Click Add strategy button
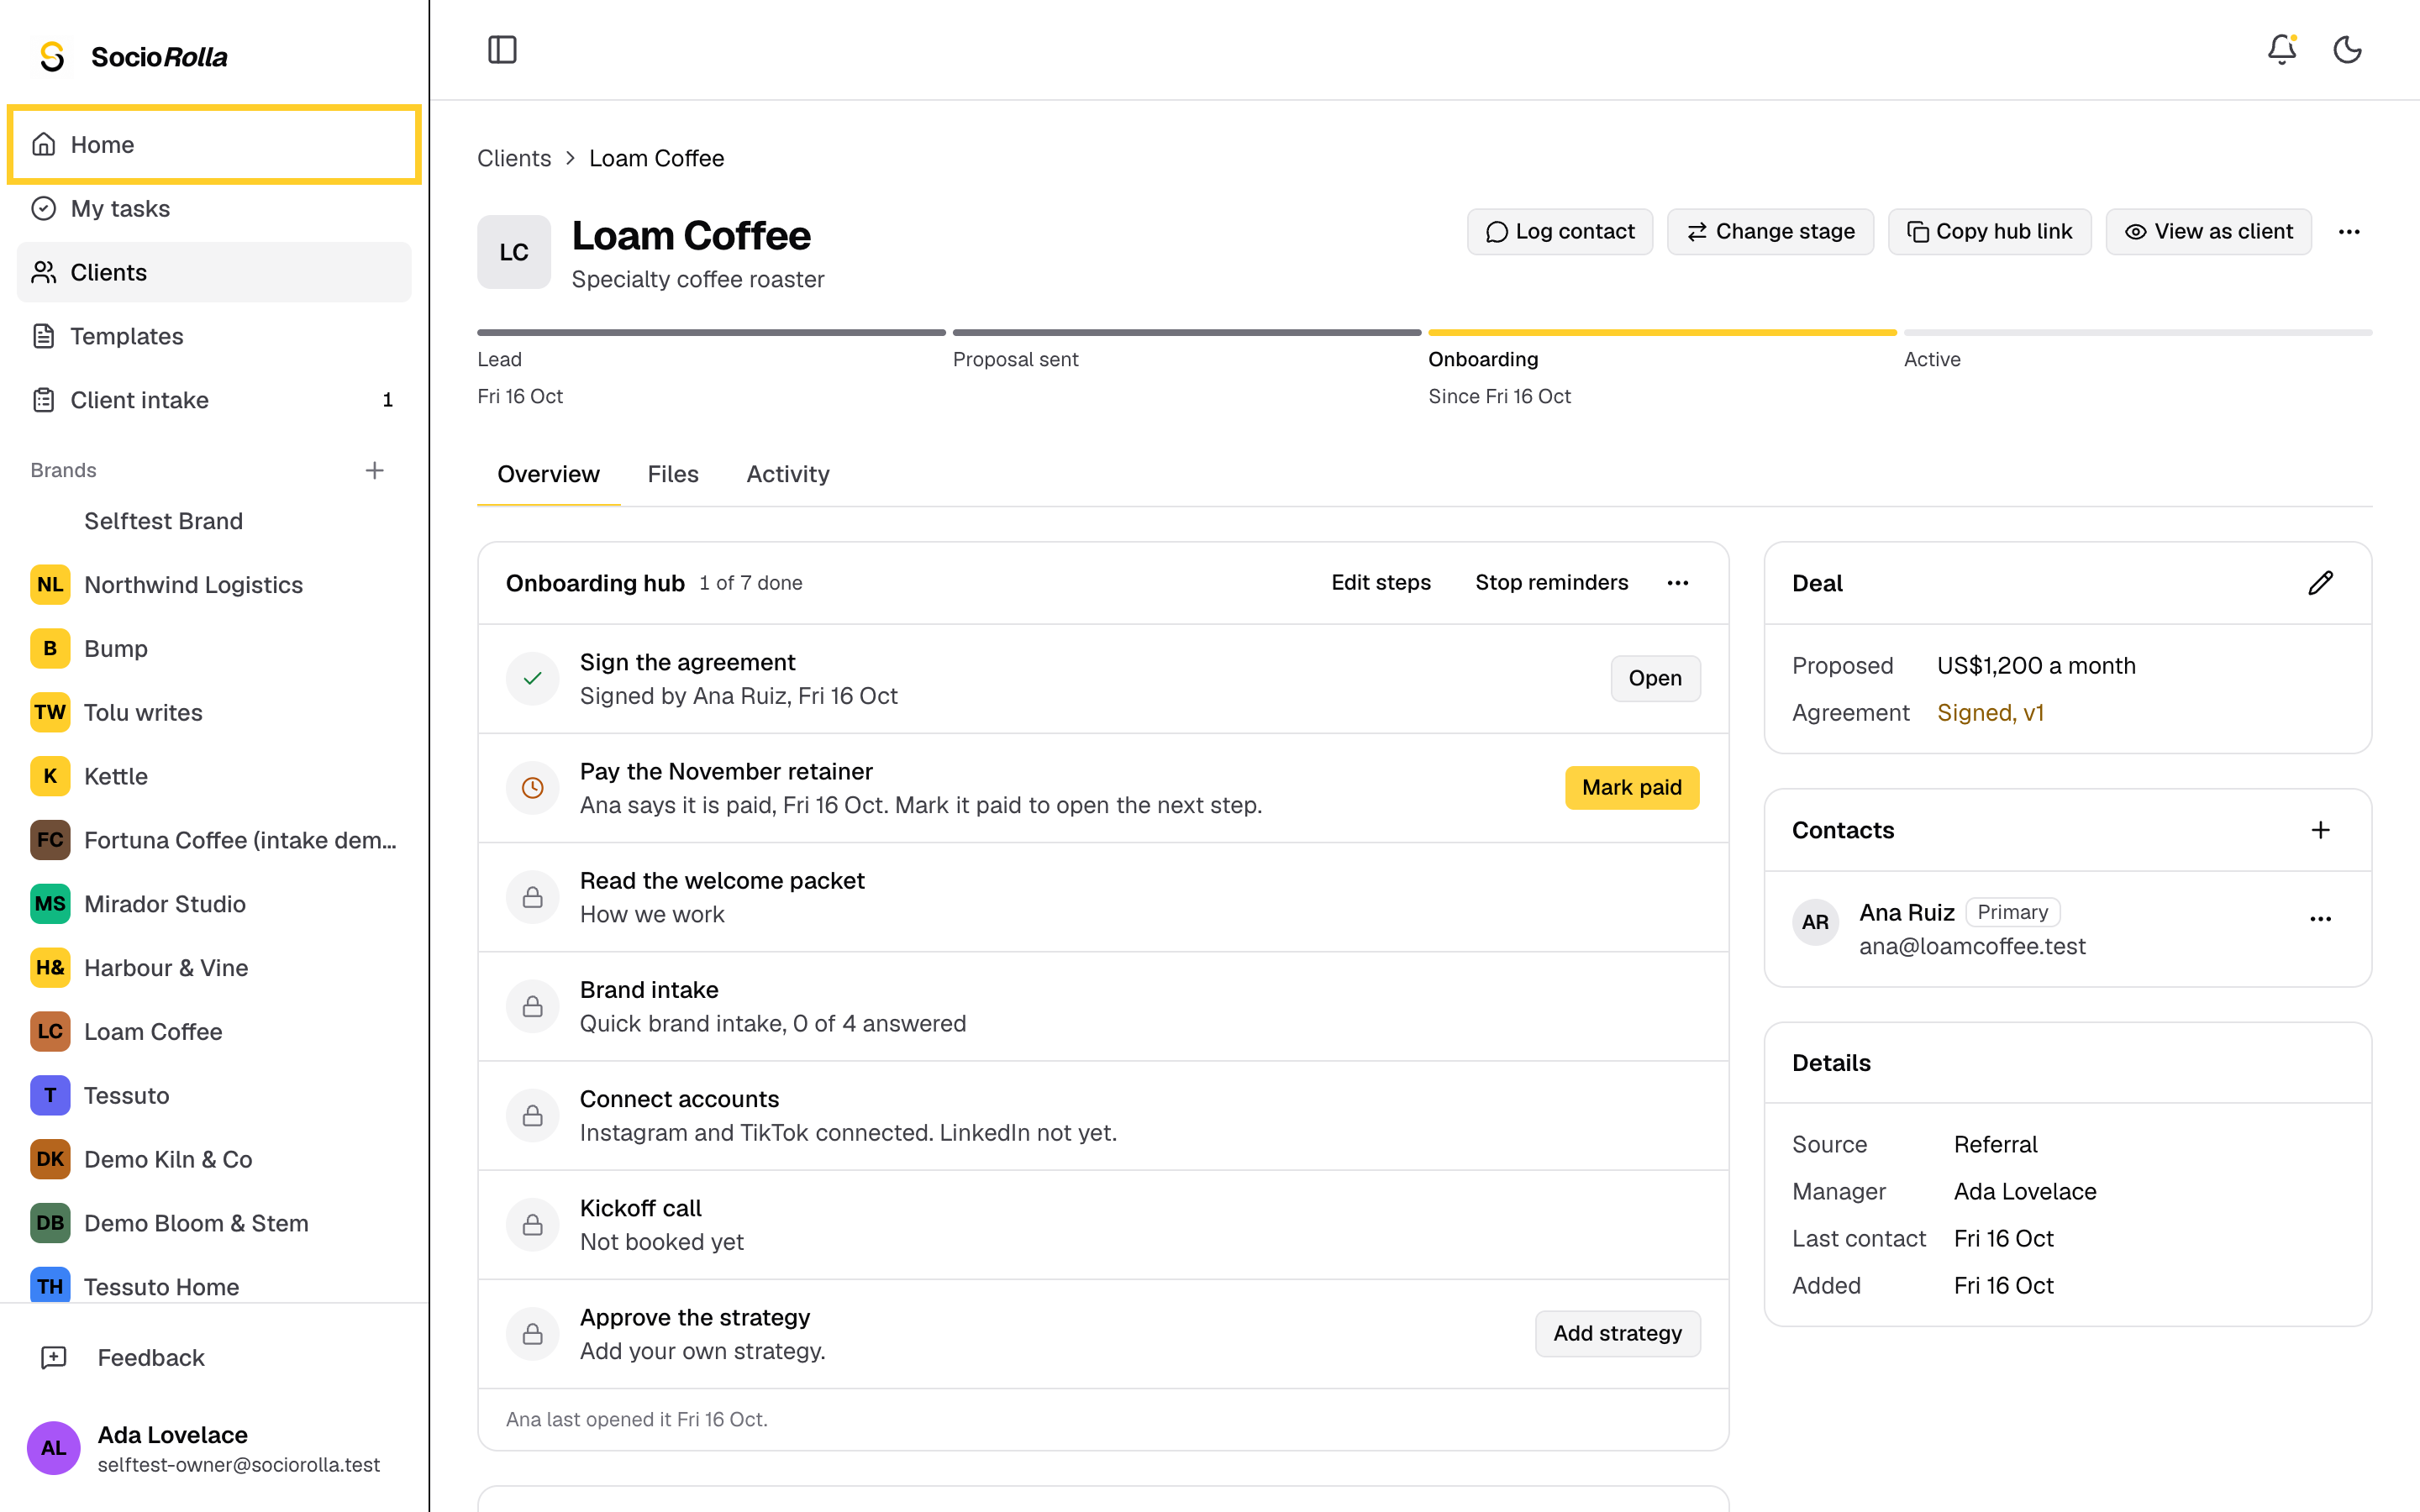Screen dimensions: 2420x1512 click(x=1617, y=1333)
